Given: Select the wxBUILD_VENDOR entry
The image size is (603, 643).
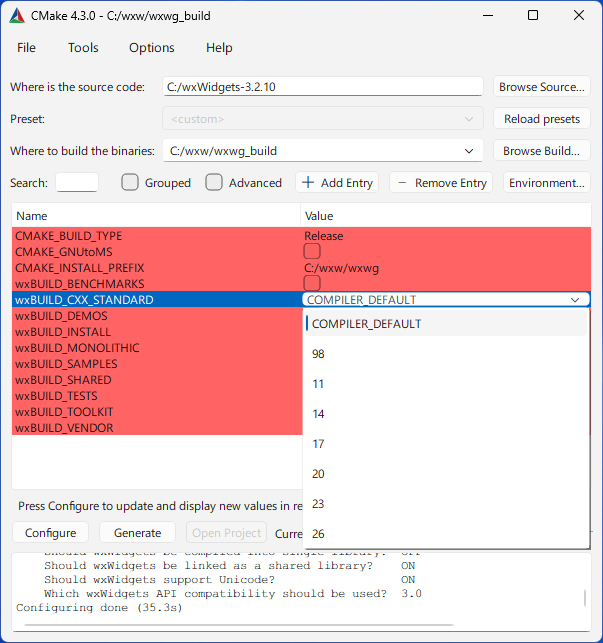Looking at the screenshot, I should click(x=64, y=428).
